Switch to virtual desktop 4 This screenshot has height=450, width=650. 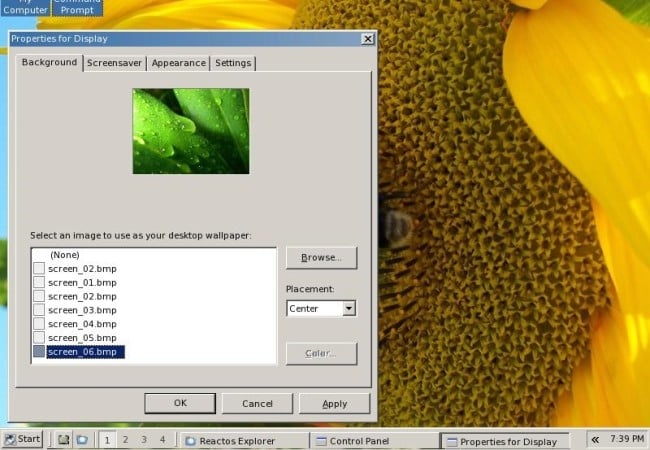click(162, 440)
